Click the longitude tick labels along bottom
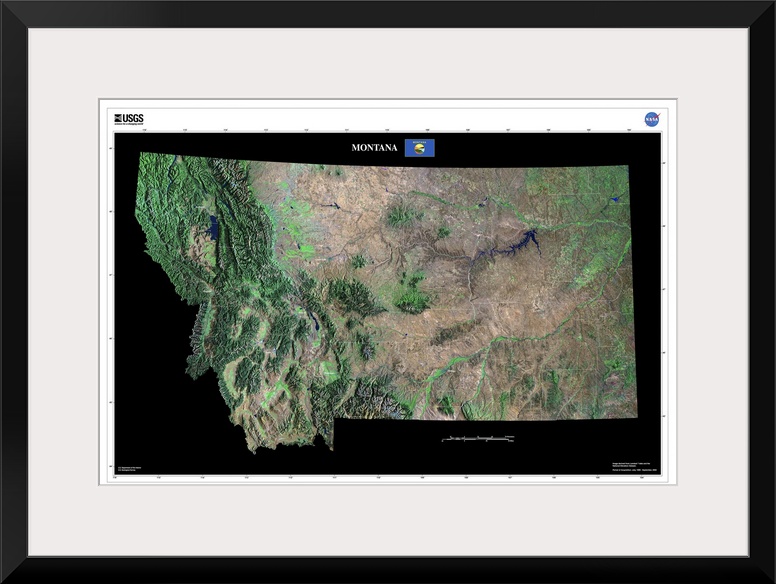 click(388, 478)
